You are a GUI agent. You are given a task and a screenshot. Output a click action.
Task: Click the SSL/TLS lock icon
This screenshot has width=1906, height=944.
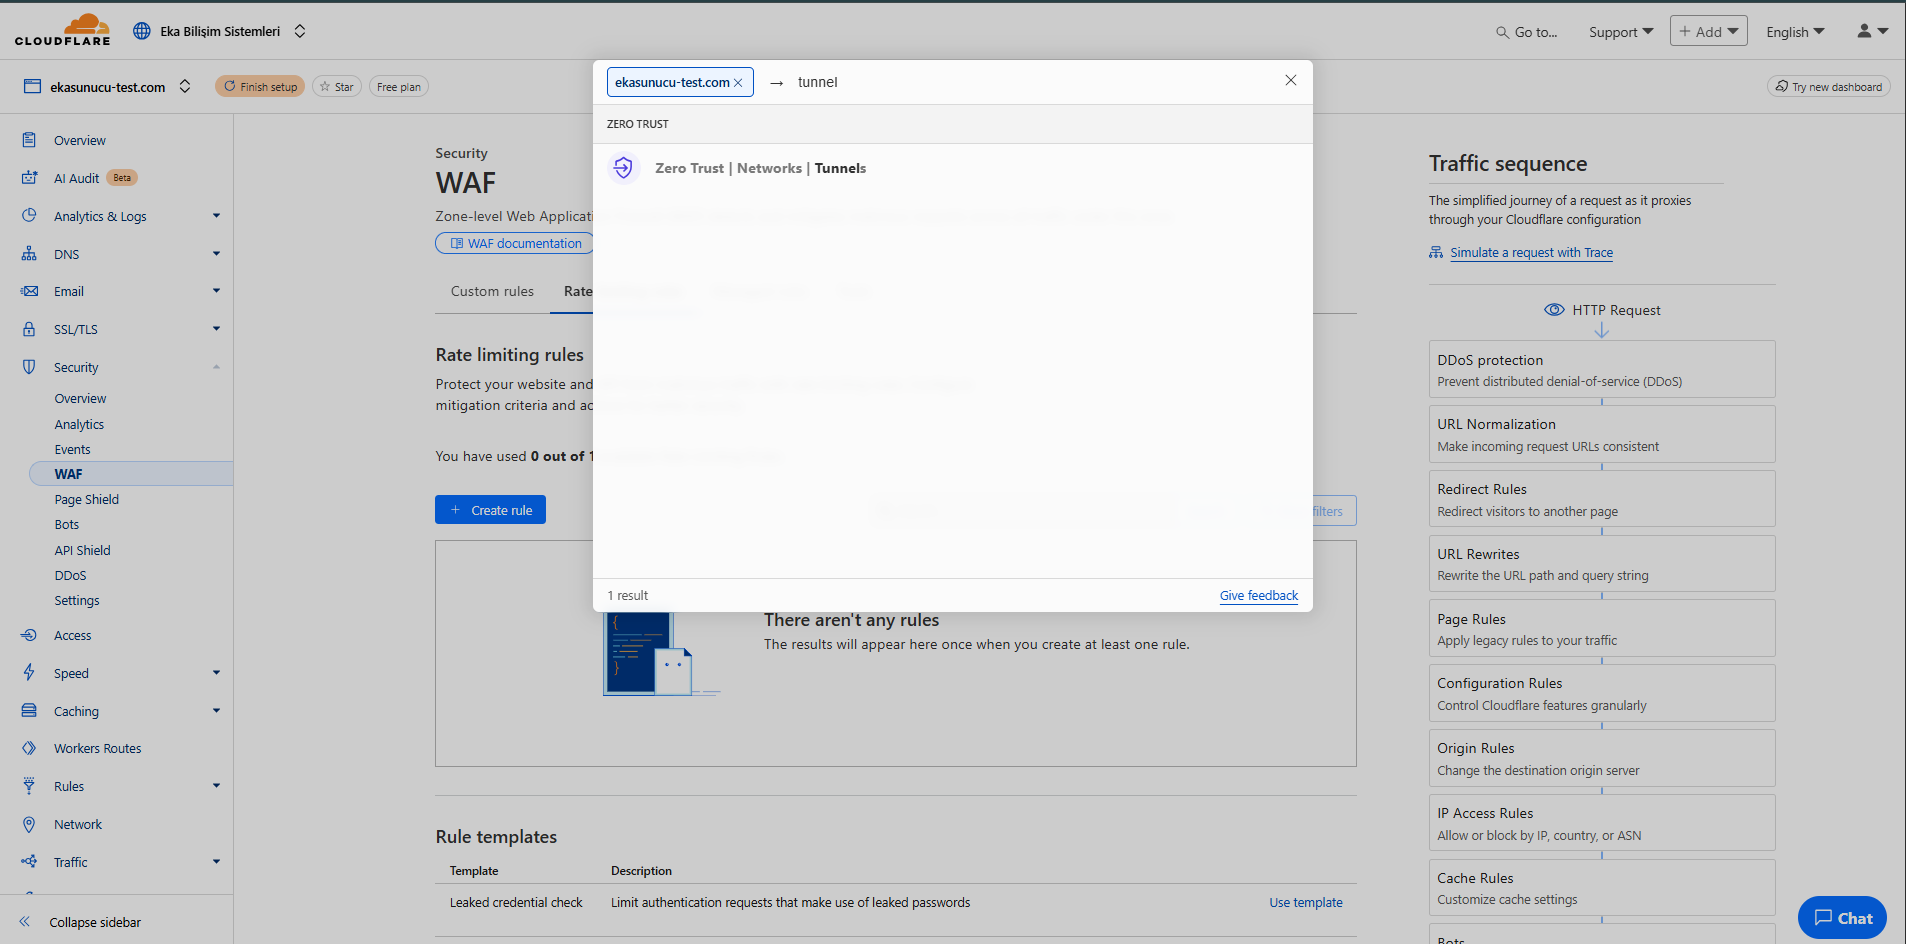coord(29,329)
